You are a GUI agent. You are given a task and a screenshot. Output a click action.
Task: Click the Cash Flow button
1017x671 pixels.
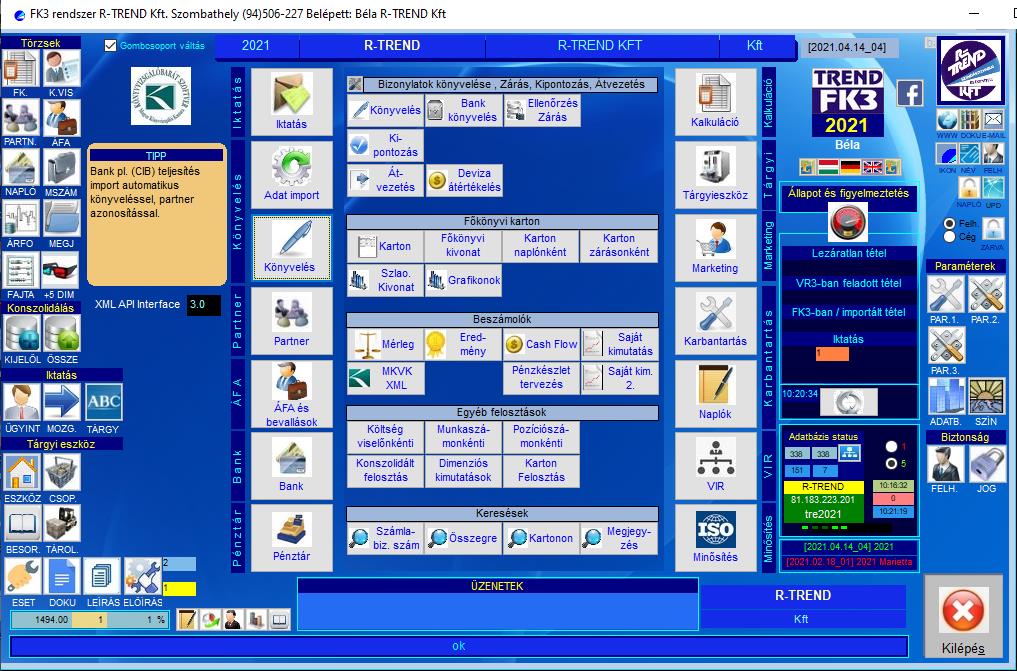point(542,344)
